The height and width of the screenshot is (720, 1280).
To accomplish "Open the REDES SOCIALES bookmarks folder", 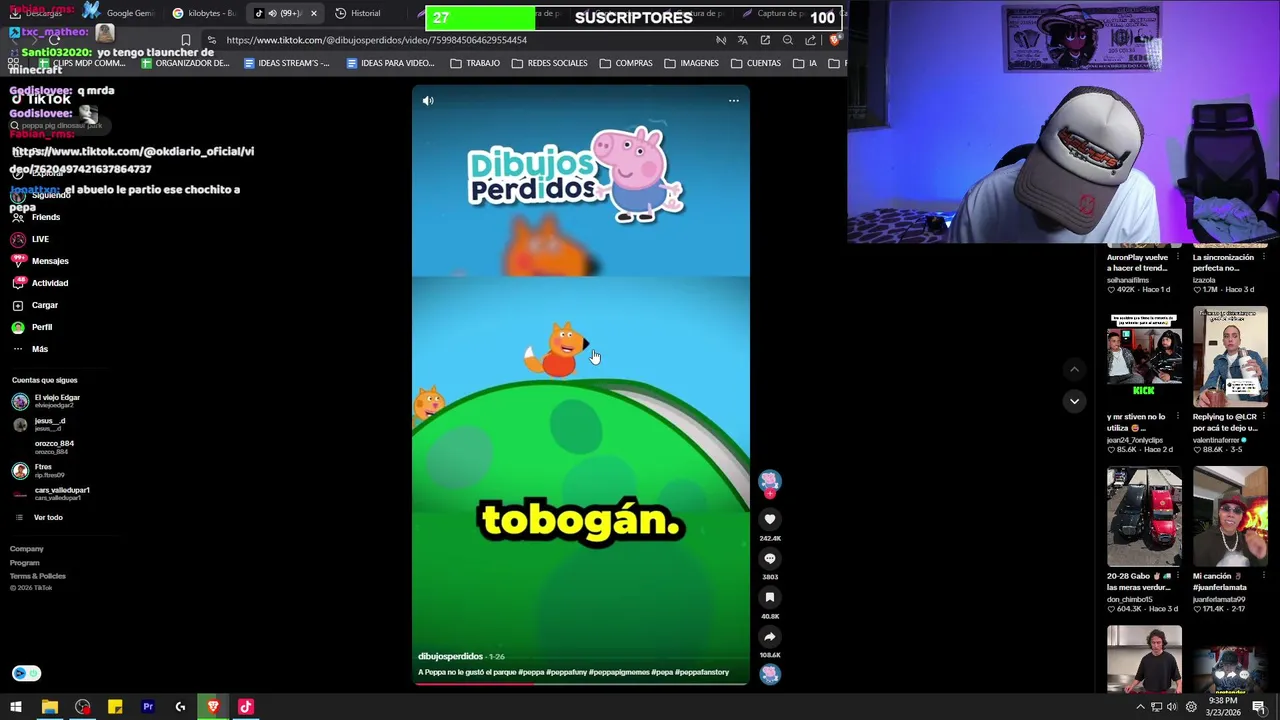I will click(x=549, y=63).
